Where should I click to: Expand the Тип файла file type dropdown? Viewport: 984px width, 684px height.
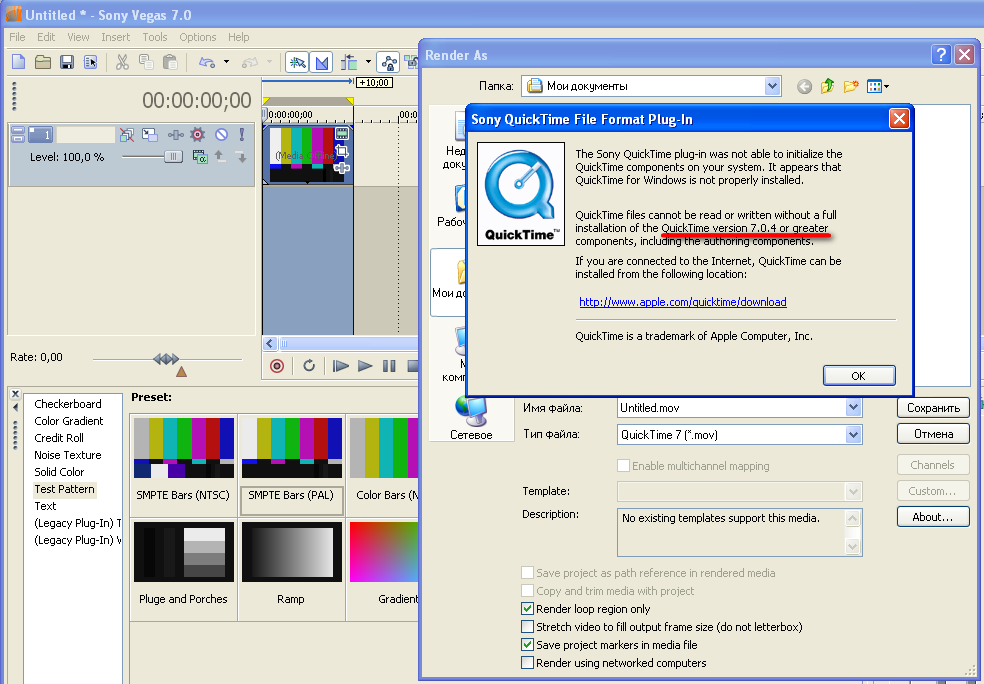pos(853,434)
